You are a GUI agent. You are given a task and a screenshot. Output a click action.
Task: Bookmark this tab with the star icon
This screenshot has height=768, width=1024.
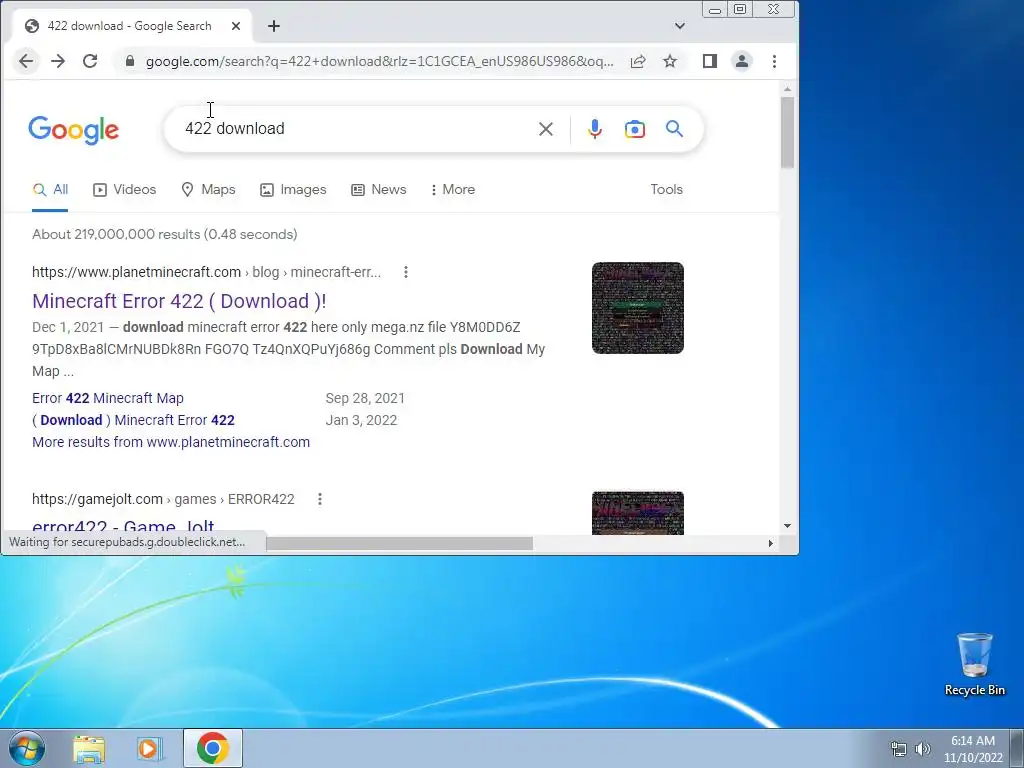click(670, 61)
